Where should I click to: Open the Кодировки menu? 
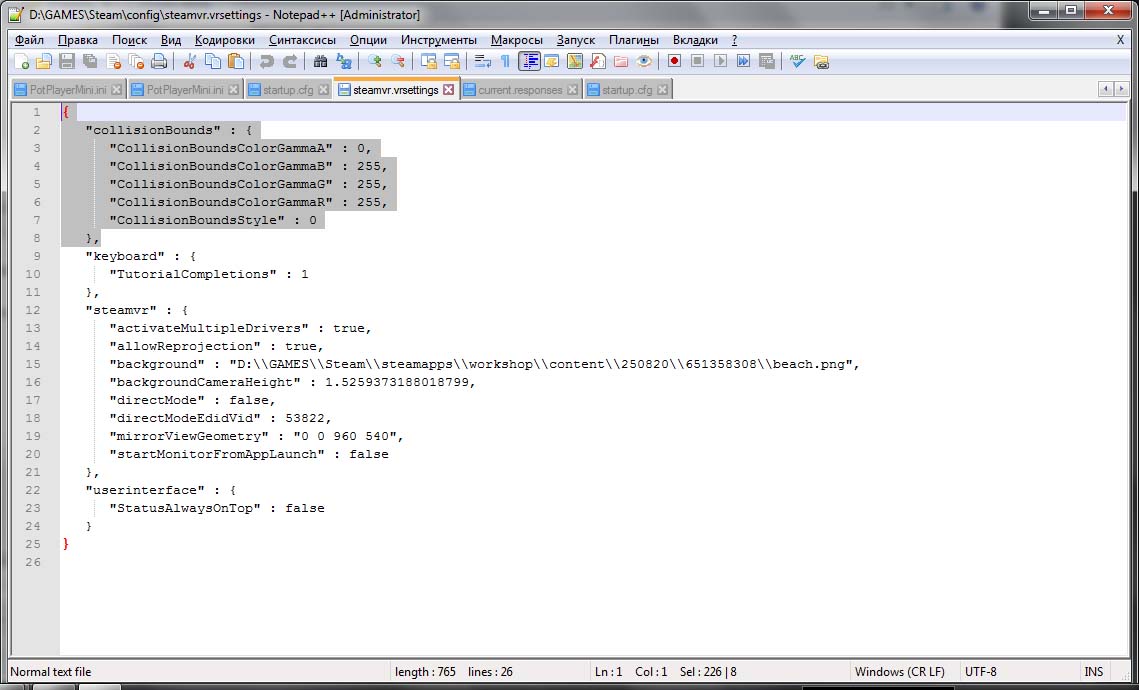225,40
